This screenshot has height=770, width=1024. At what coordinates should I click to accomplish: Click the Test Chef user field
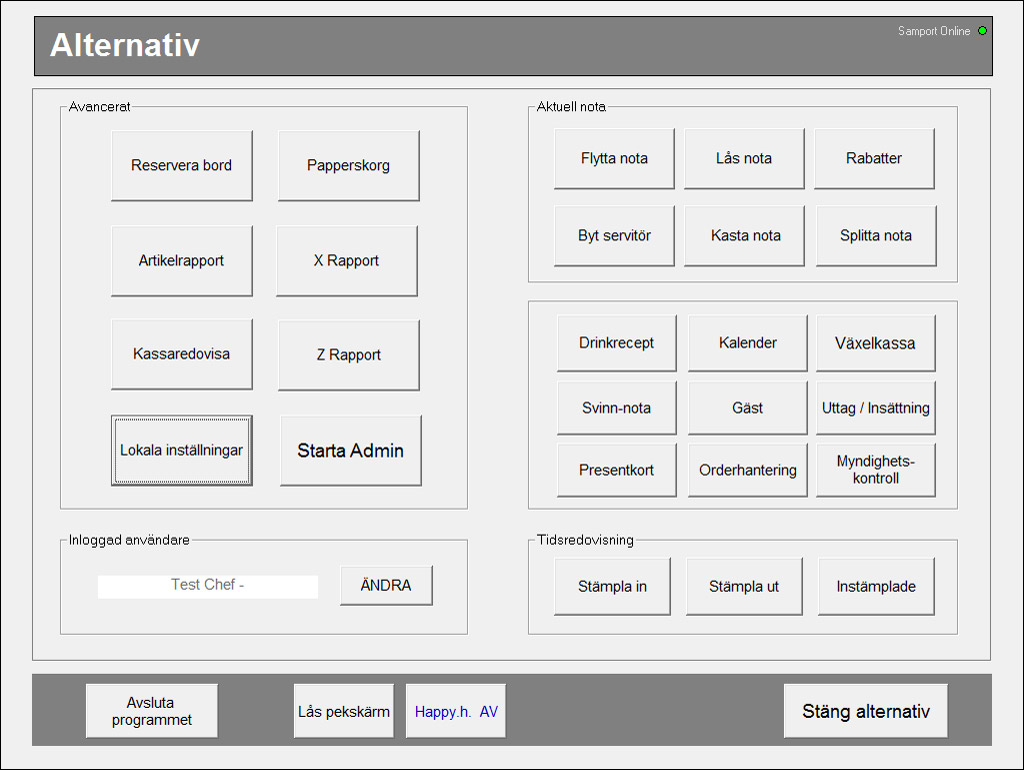pos(208,586)
